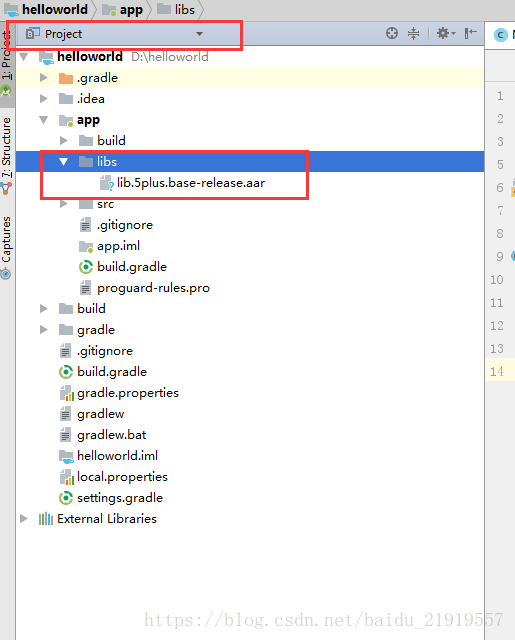Click line number 14 in editor gutter
This screenshot has height=640, width=515.
click(x=497, y=371)
